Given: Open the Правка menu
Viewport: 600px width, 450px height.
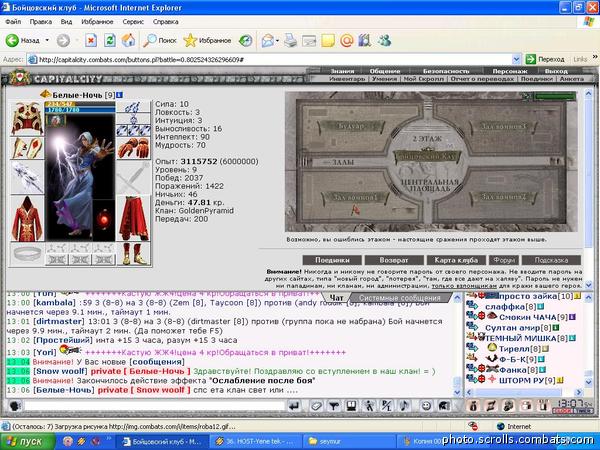Looking at the screenshot, I should [x=41, y=22].
